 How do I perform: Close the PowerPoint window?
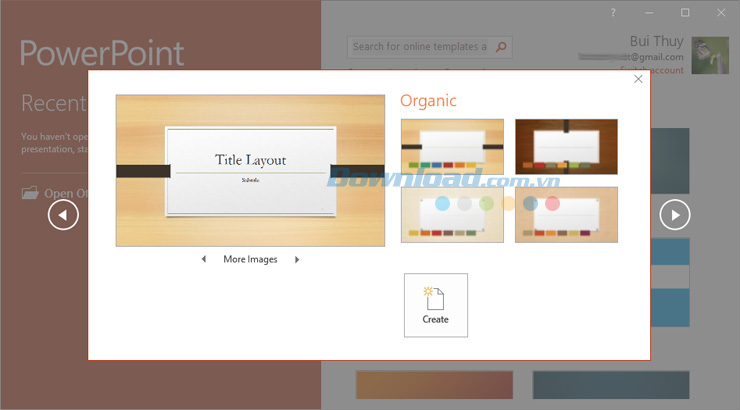pyautogui.click(x=721, y=13)
